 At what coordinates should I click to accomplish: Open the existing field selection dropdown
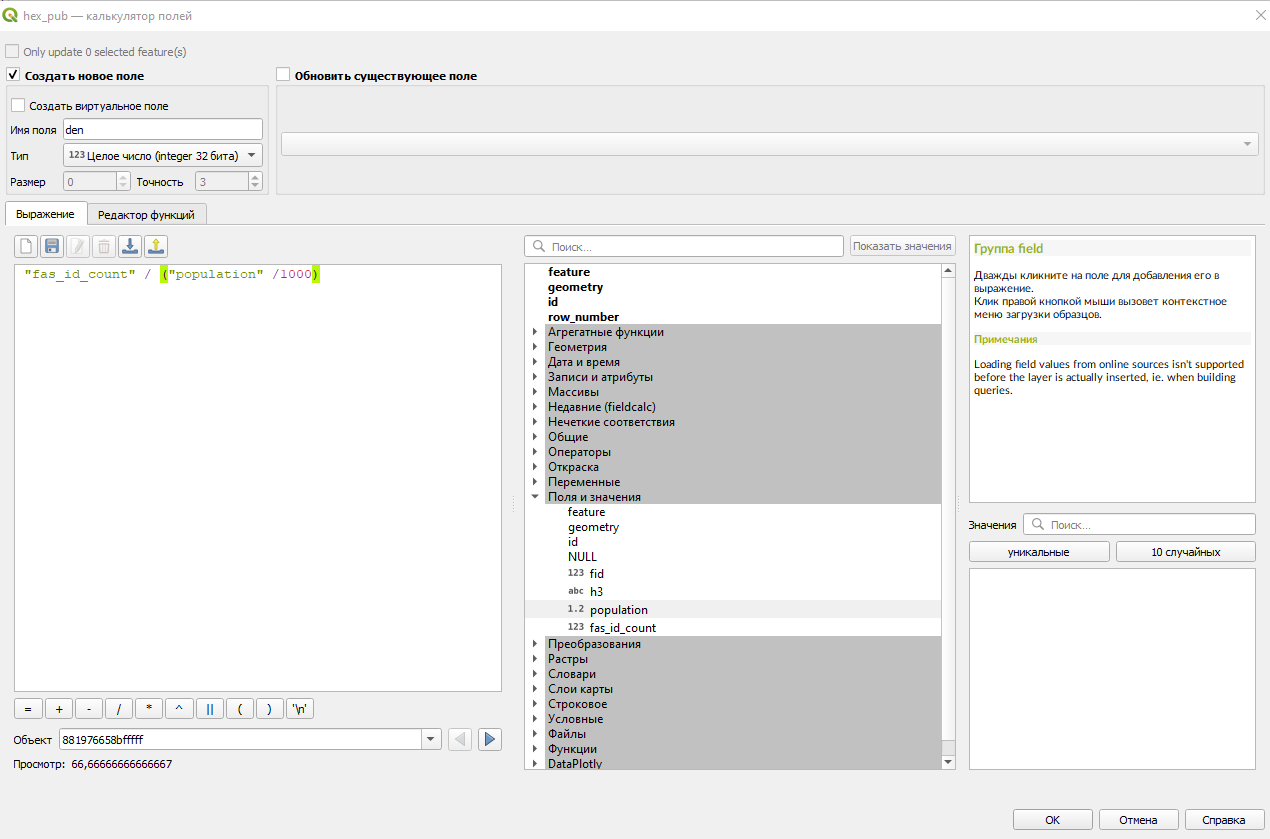(x=770, y=144)
